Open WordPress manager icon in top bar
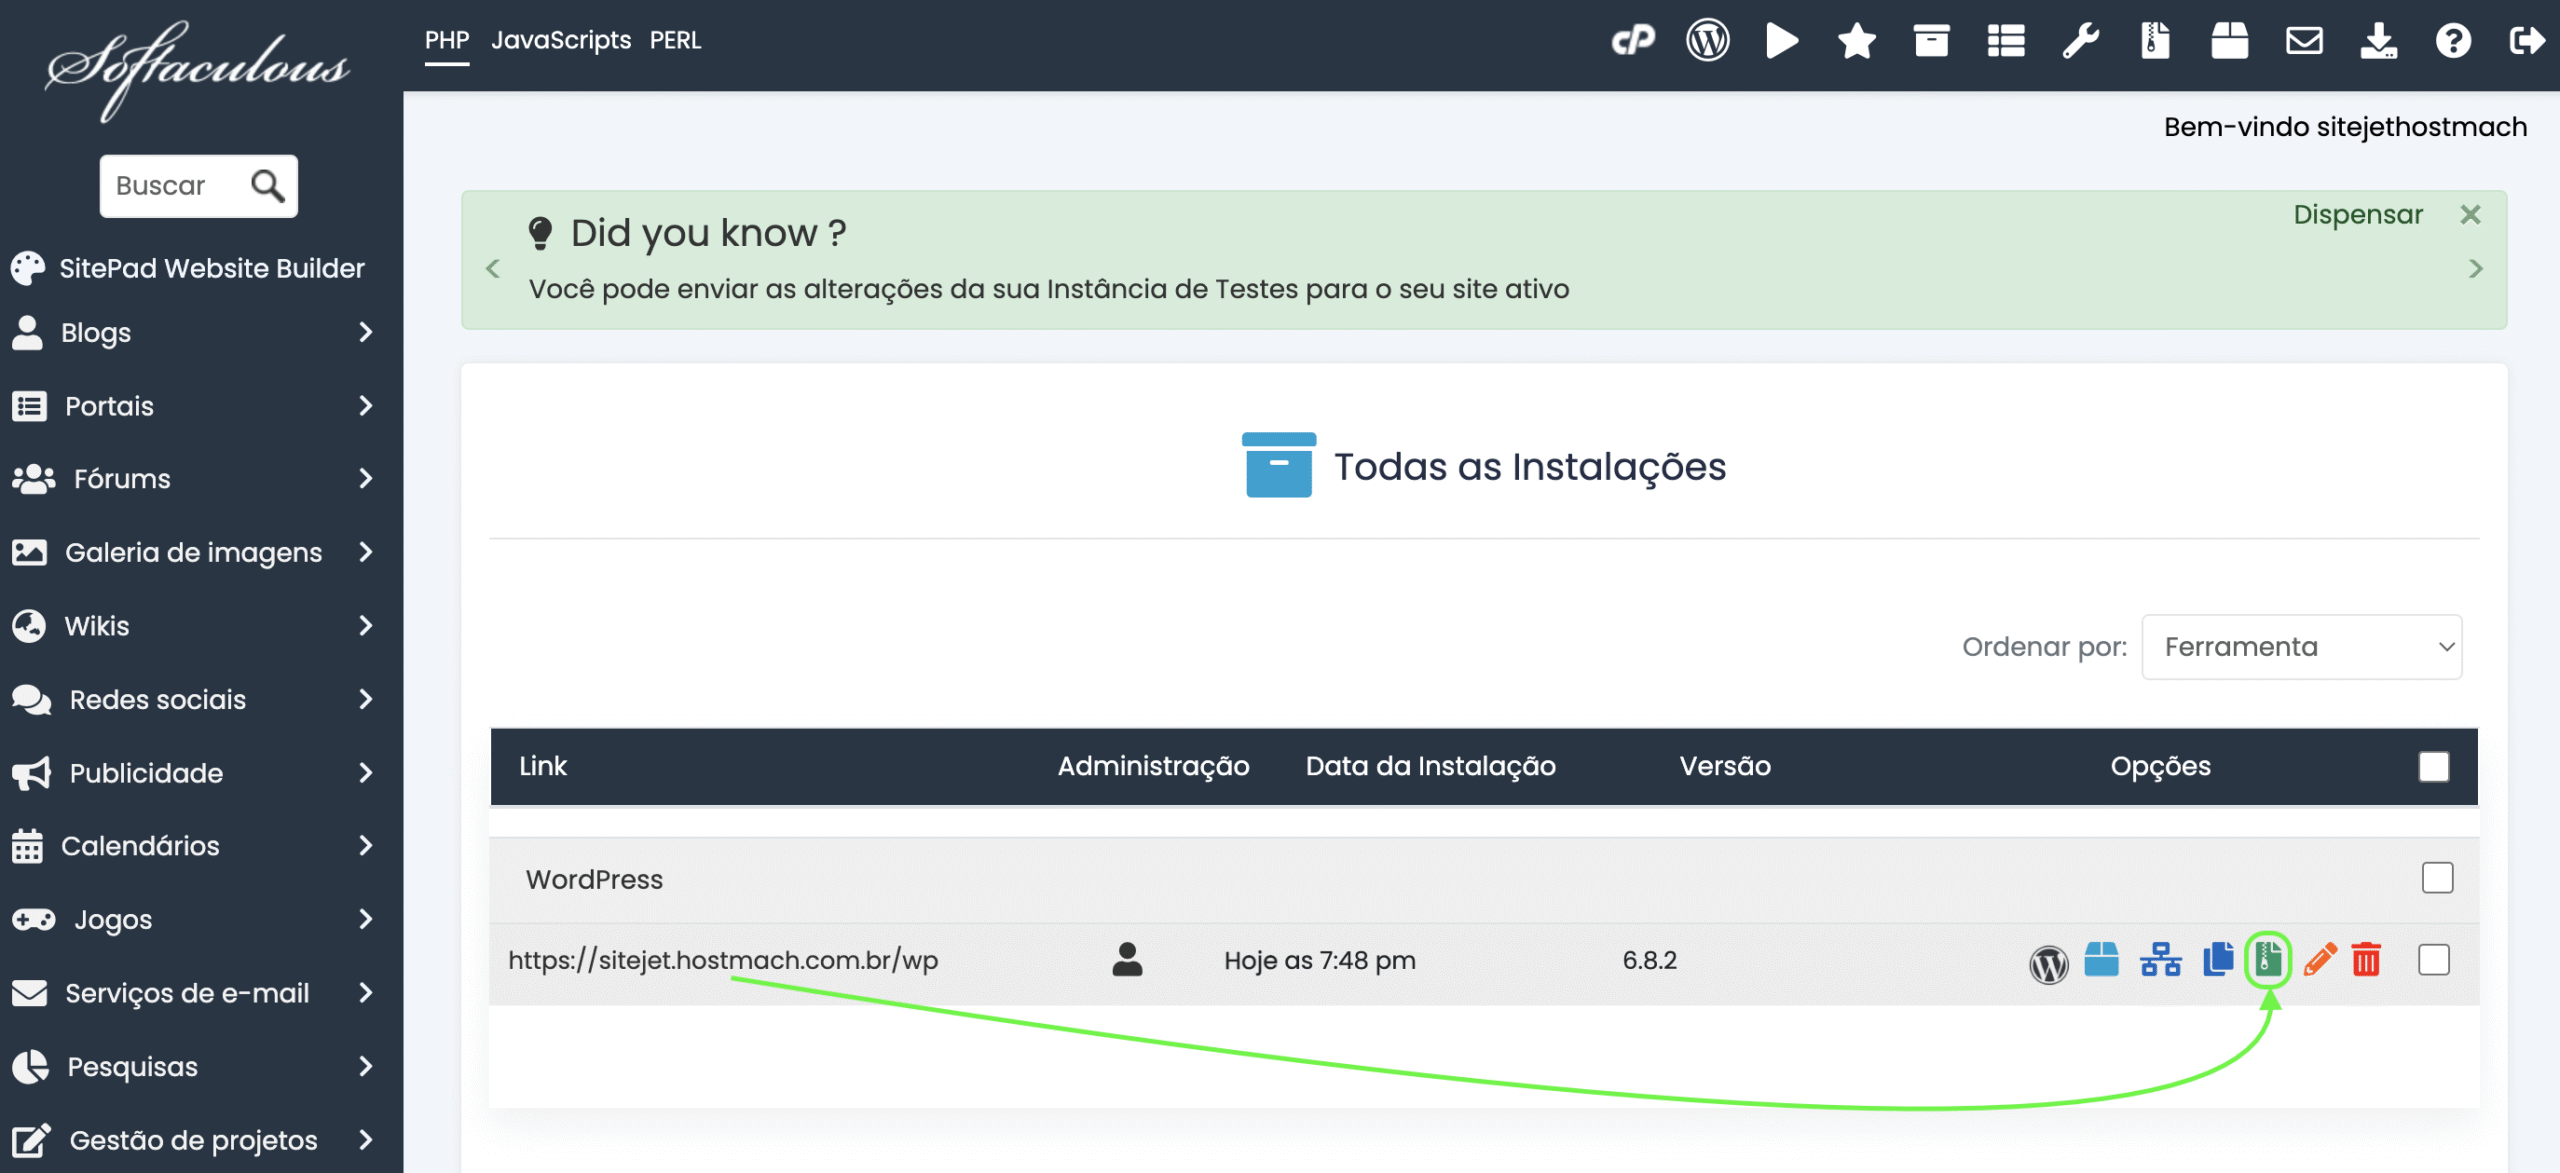Screen dimensions: 2560x1173 (x=1708, y=41)
